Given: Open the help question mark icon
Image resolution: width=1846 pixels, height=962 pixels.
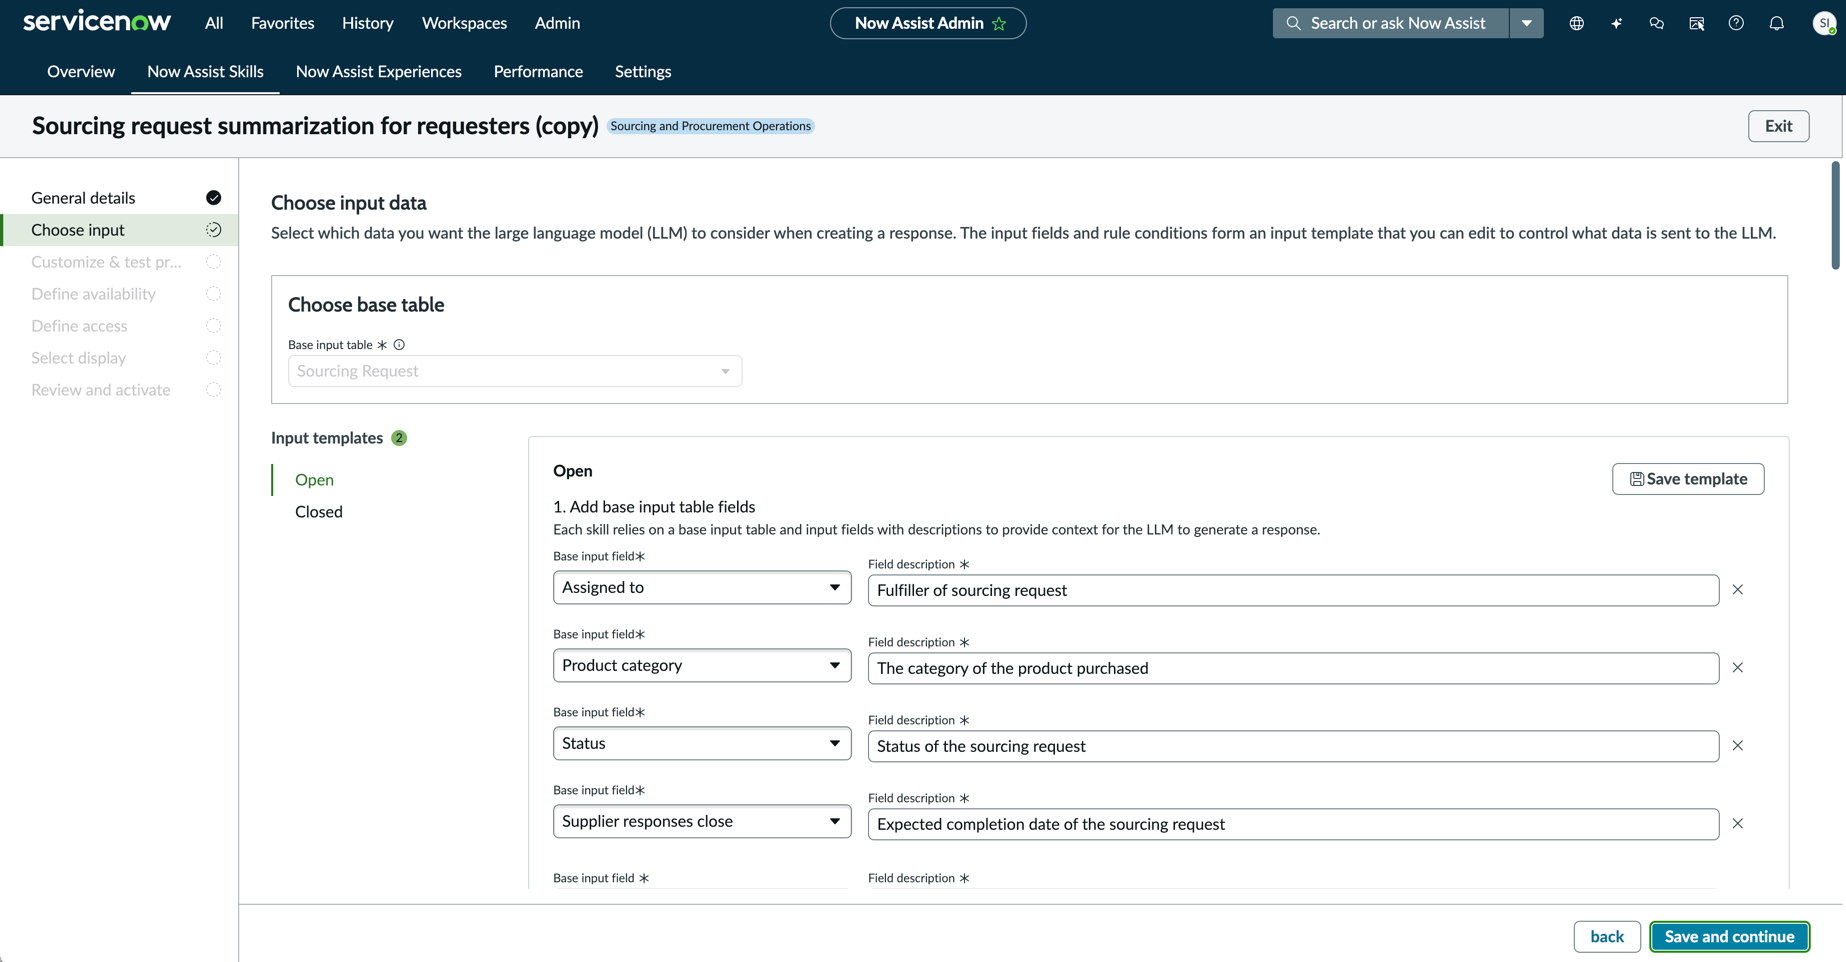Looking at the screenshot, I should pyautogui.click(x=1737, y=23).
